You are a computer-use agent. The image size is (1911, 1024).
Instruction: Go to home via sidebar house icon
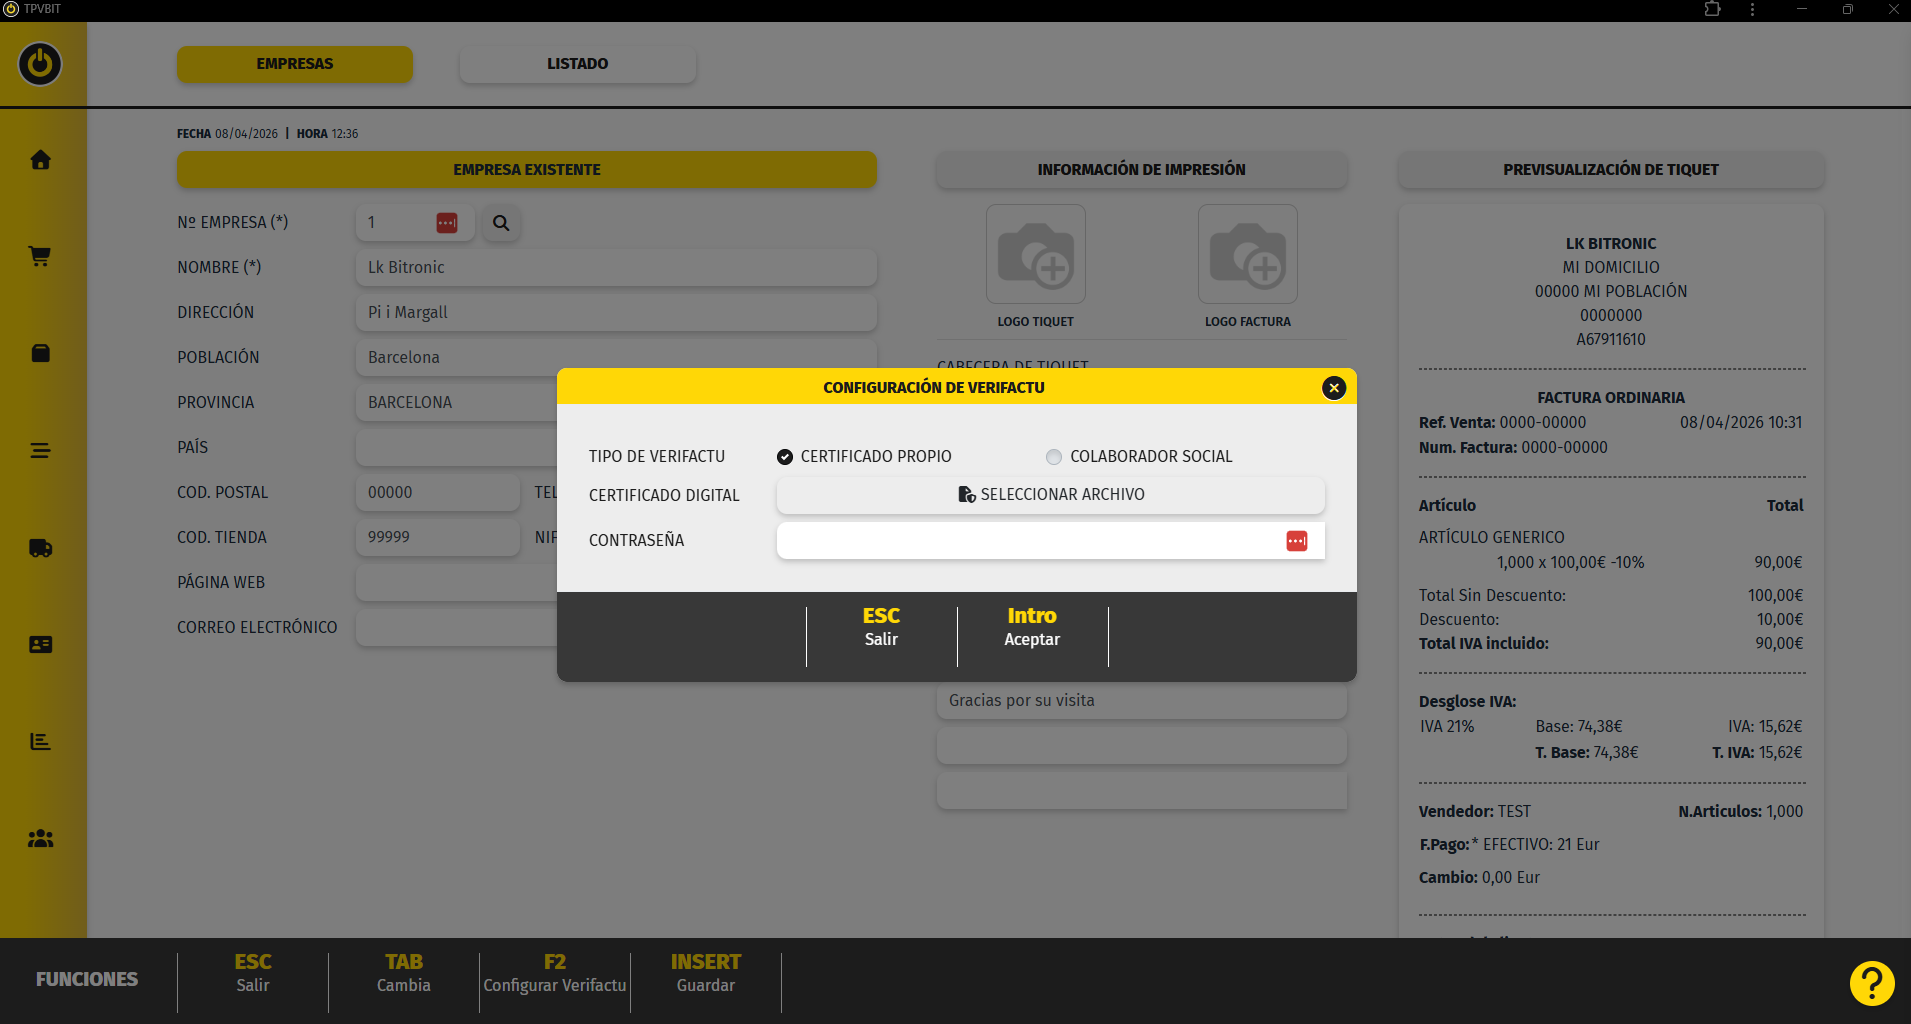click(x=40, y=160)
